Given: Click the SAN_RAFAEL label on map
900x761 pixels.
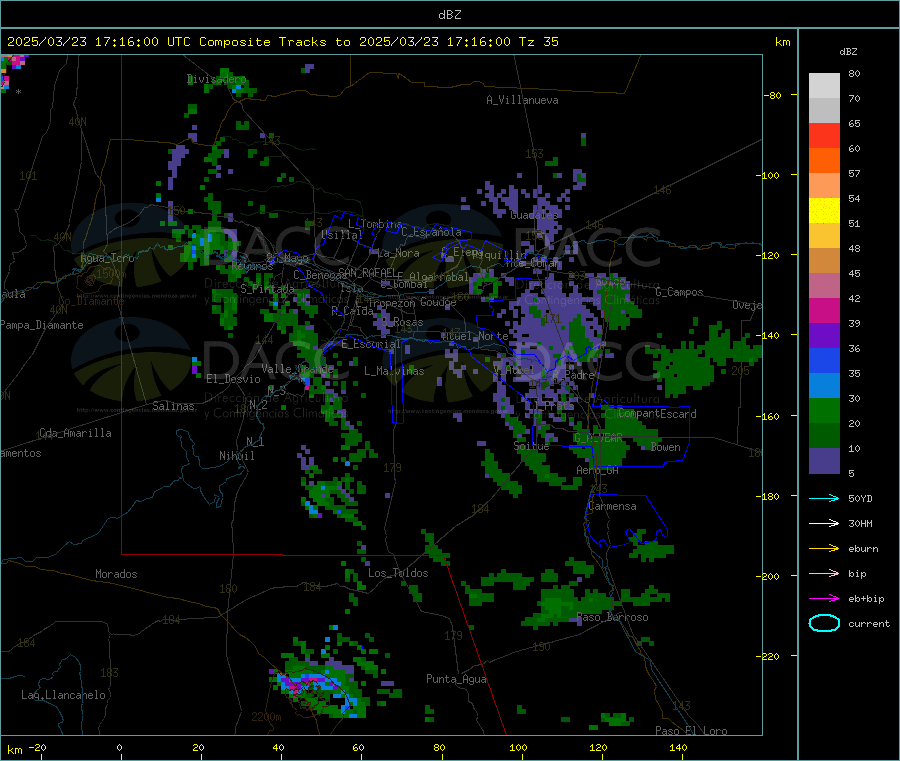Looking at the screenshot, I should coord(367,272).
